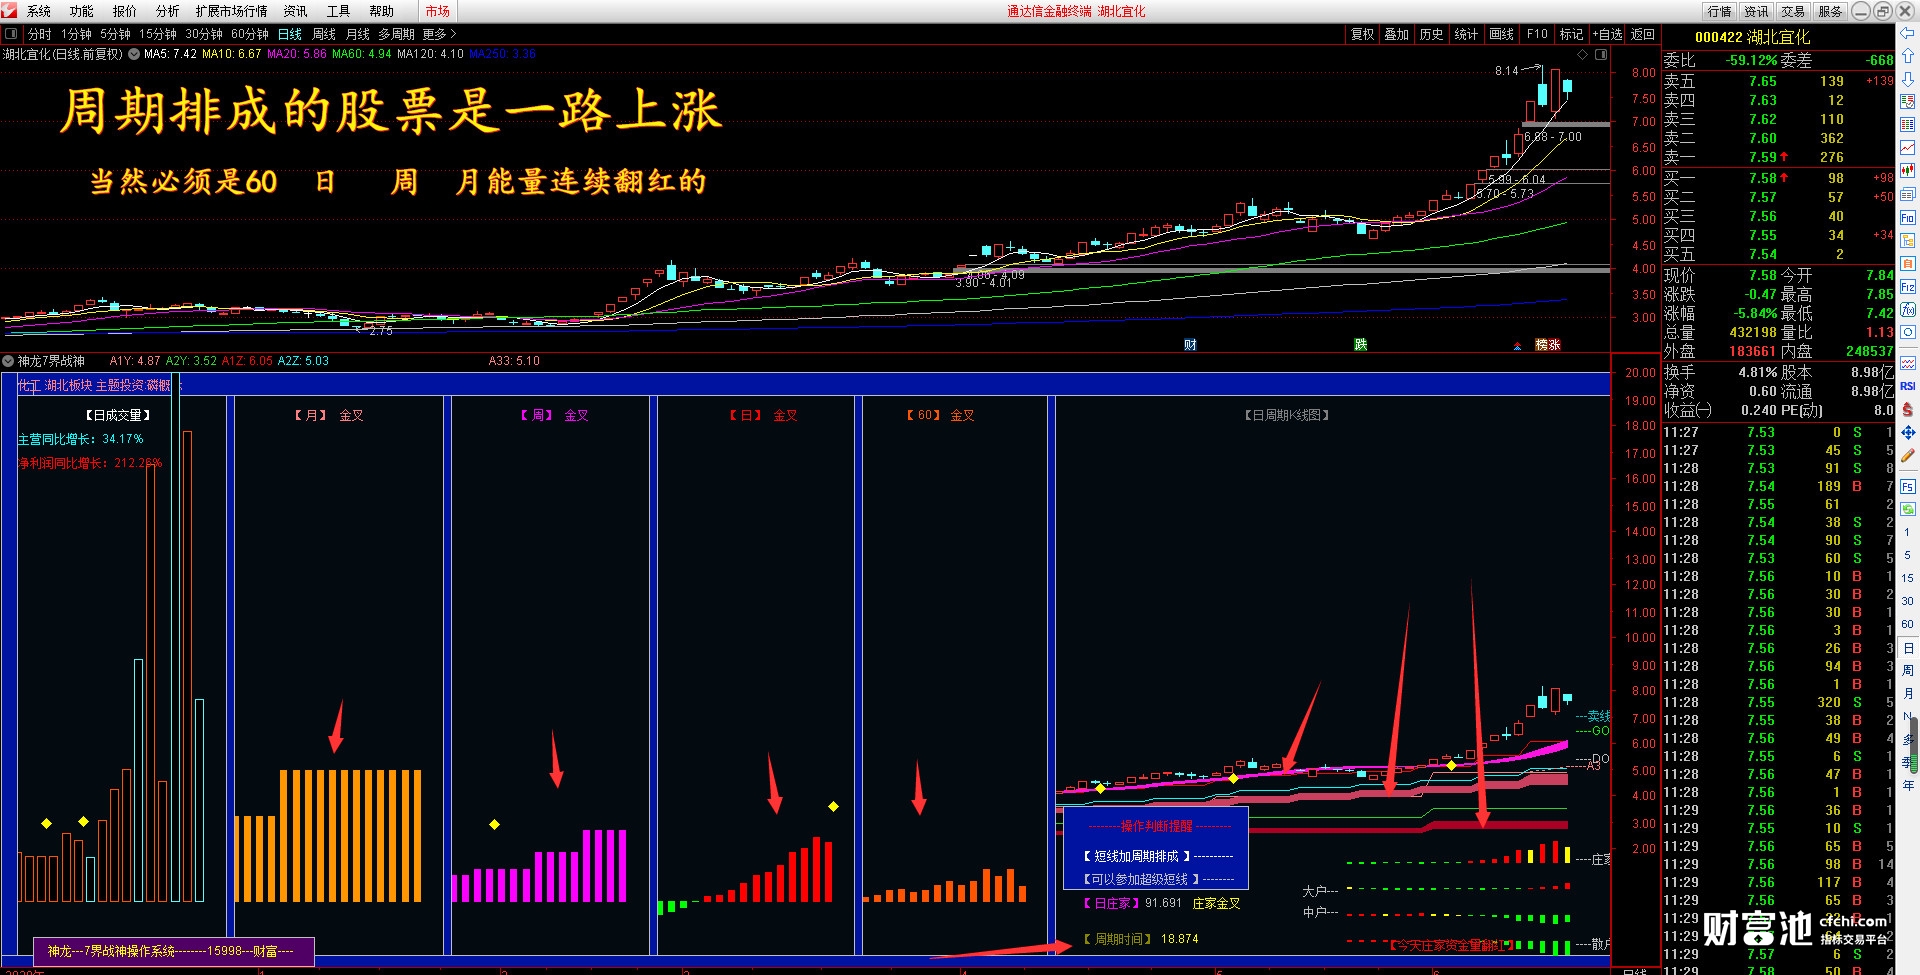Click the 行情 button at top right
Image resolution: width=1920 pixels, height=975 pixels.
pyautogui.click(x=1720, y=11)
